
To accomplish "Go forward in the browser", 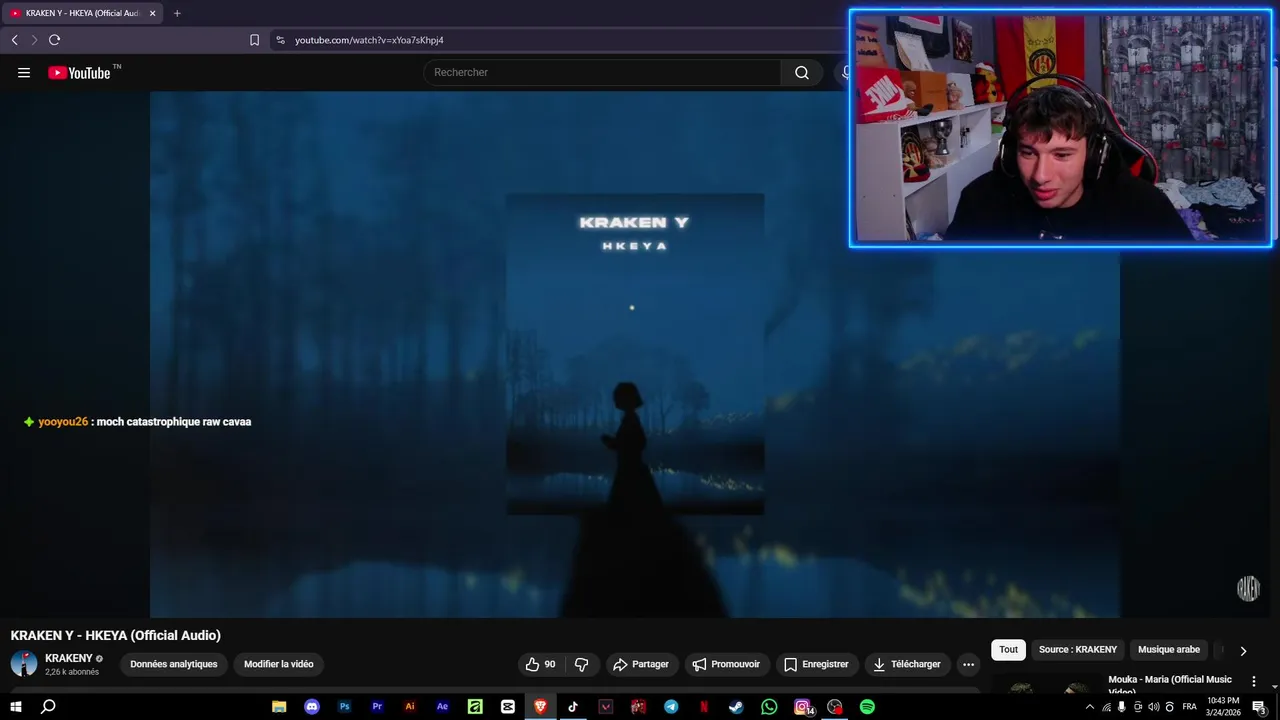I will tap(34, 40).
